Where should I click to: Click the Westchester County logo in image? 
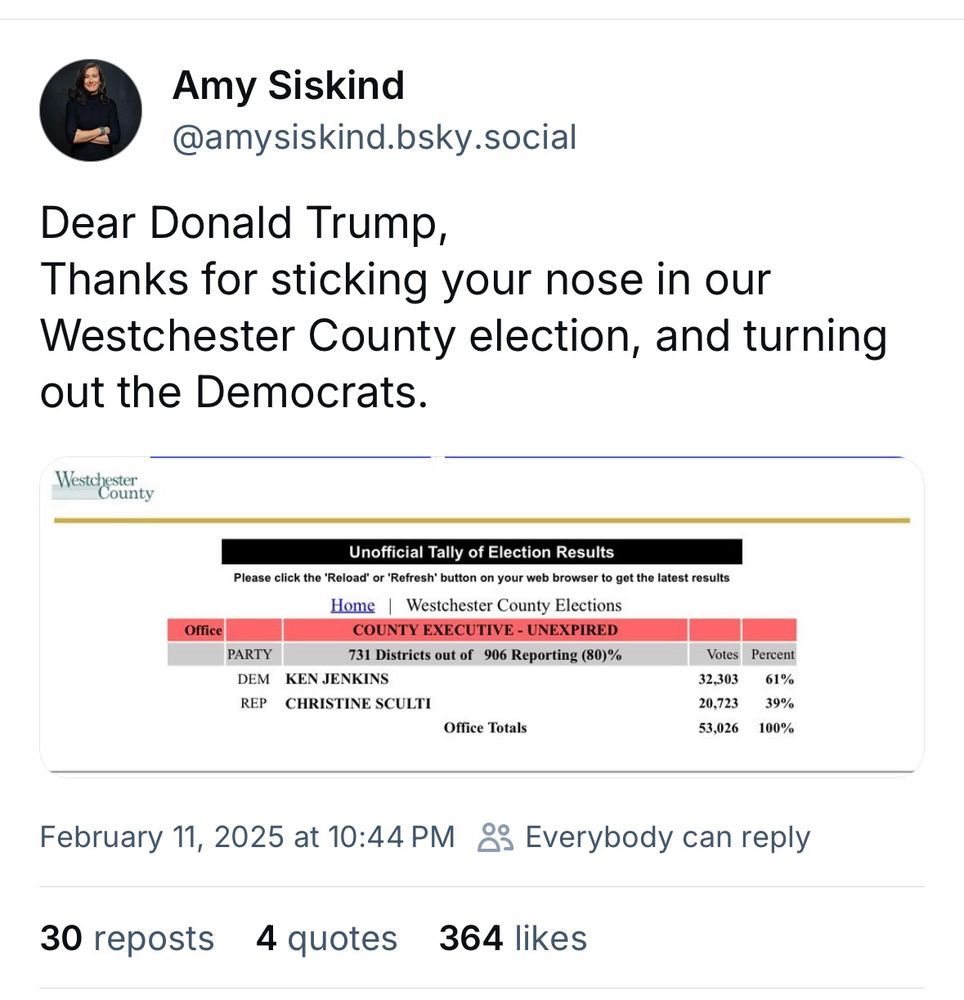(x=104, y=486)
